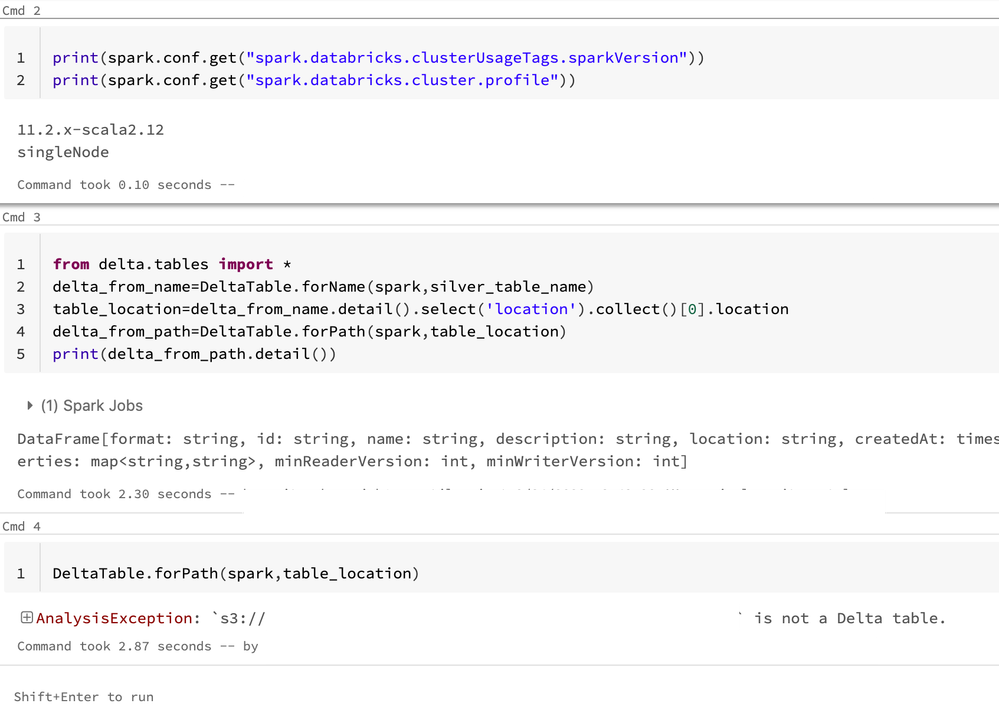The width and height of the screenshot is (999, 719).
Task: Click the print(delta_from_path.detail()) line
Action: coord(194,354)
